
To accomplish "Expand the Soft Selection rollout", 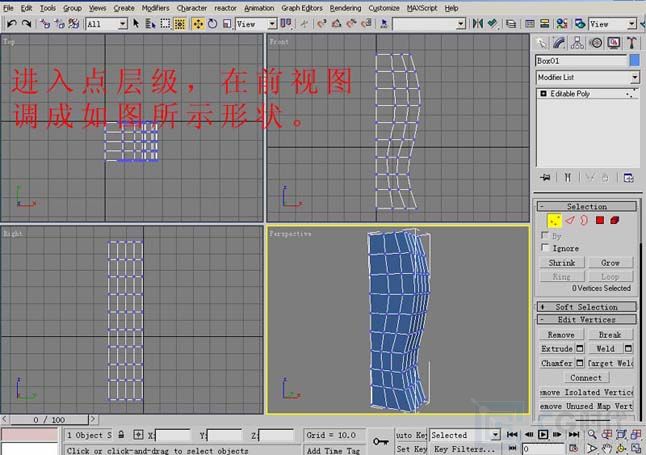I will (587, 307).
